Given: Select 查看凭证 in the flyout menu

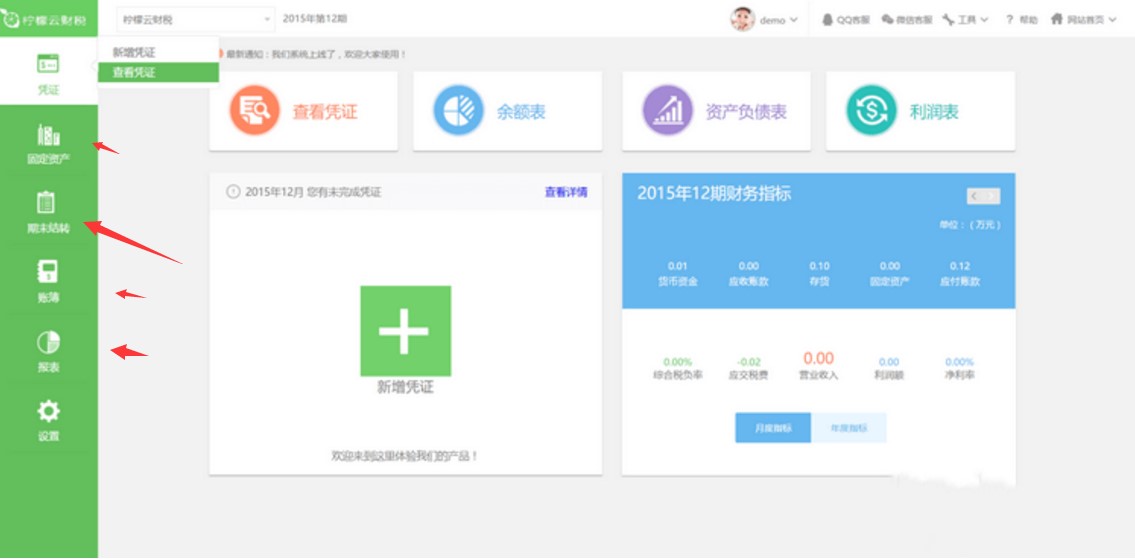Looking at the screenshot, I should (x=134, y=72).
